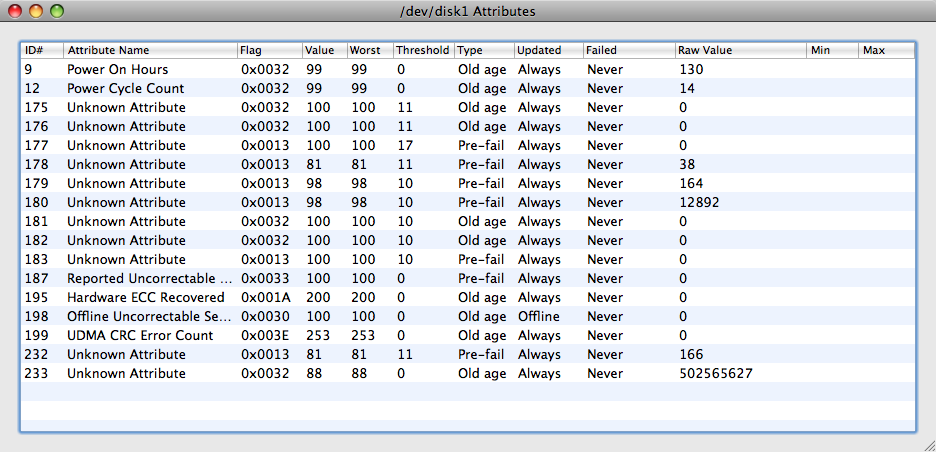Image resolution: width=936 pixels, height=452 pixels.
Task: Select attribute row with ID 177
Action: pyautogui.click(x=468, y=146)
